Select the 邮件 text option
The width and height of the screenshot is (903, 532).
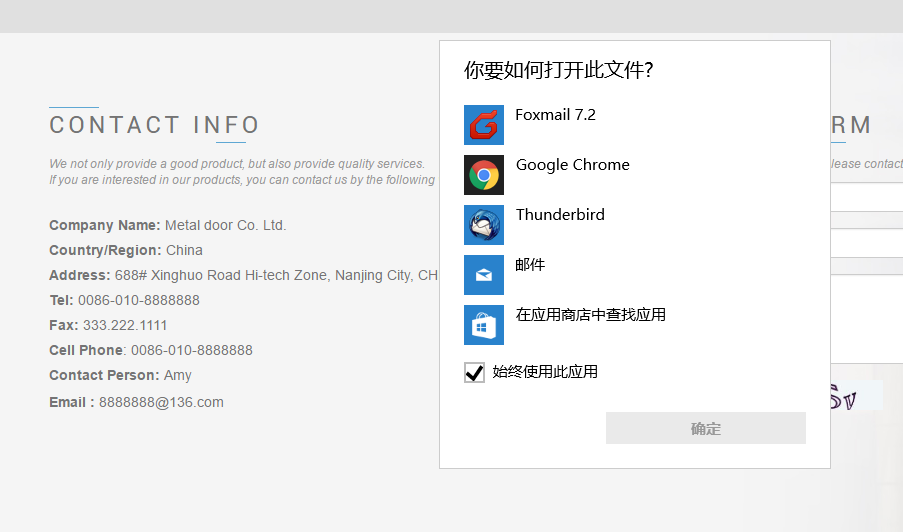point(530,265)
